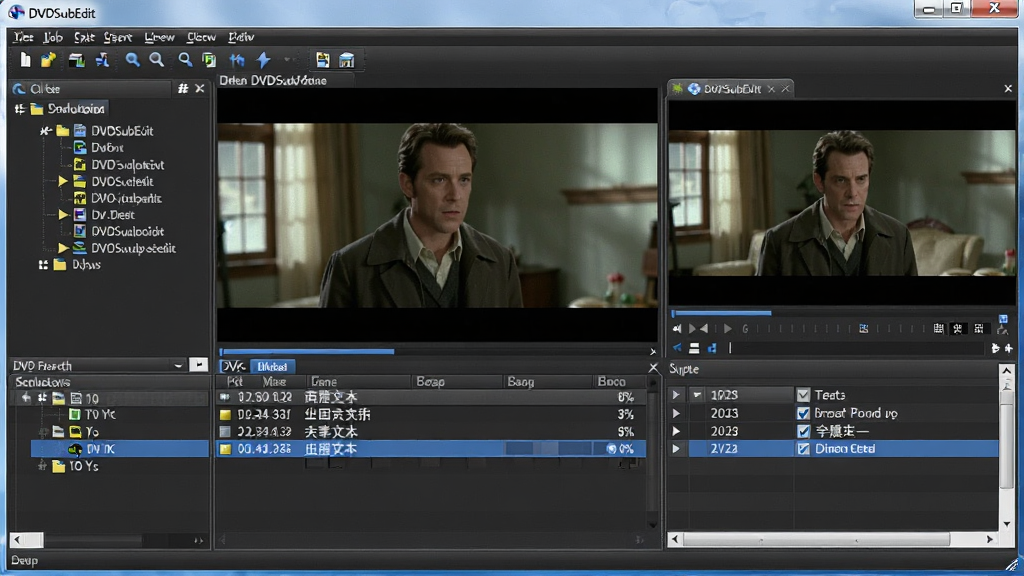Seek on the main video progress bar
The height and width of the screenshot is (576, 1024).
click(x=434, y=351)
